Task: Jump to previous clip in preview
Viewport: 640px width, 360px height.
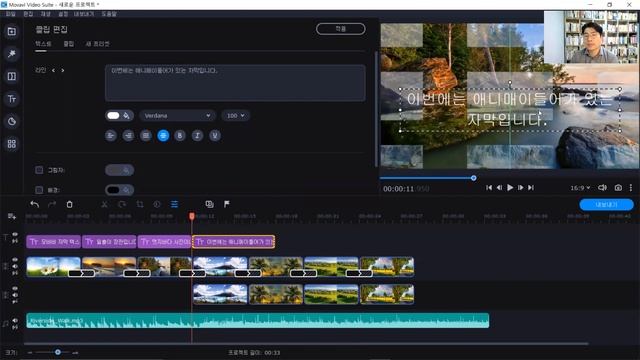Action: [489, 188]
